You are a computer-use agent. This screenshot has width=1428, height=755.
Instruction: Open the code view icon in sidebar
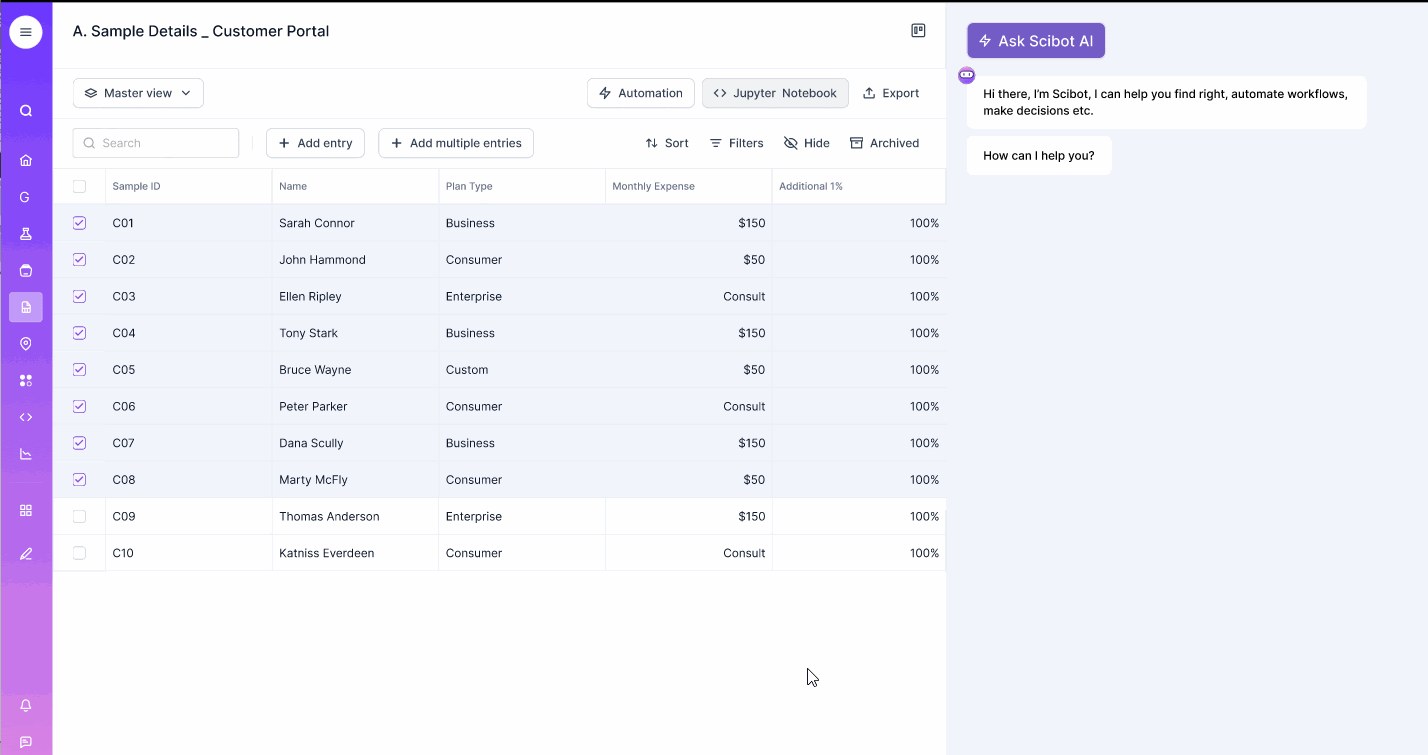25,417
